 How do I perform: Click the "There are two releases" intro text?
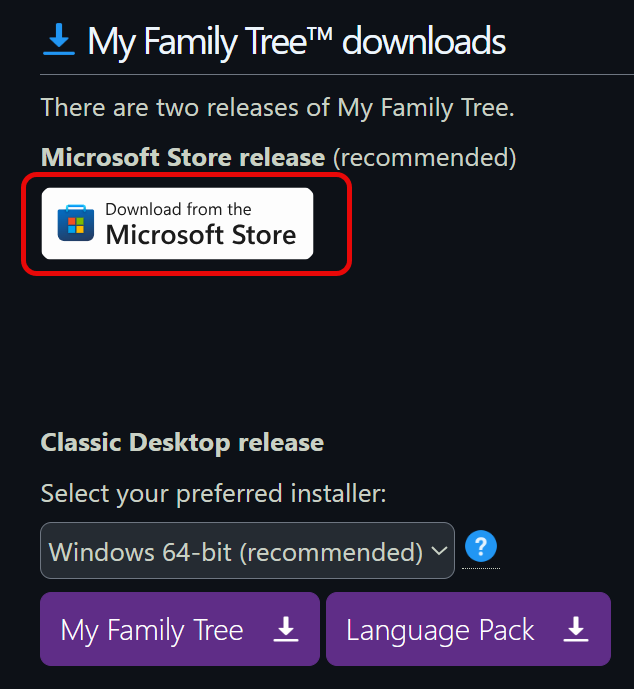277,107
